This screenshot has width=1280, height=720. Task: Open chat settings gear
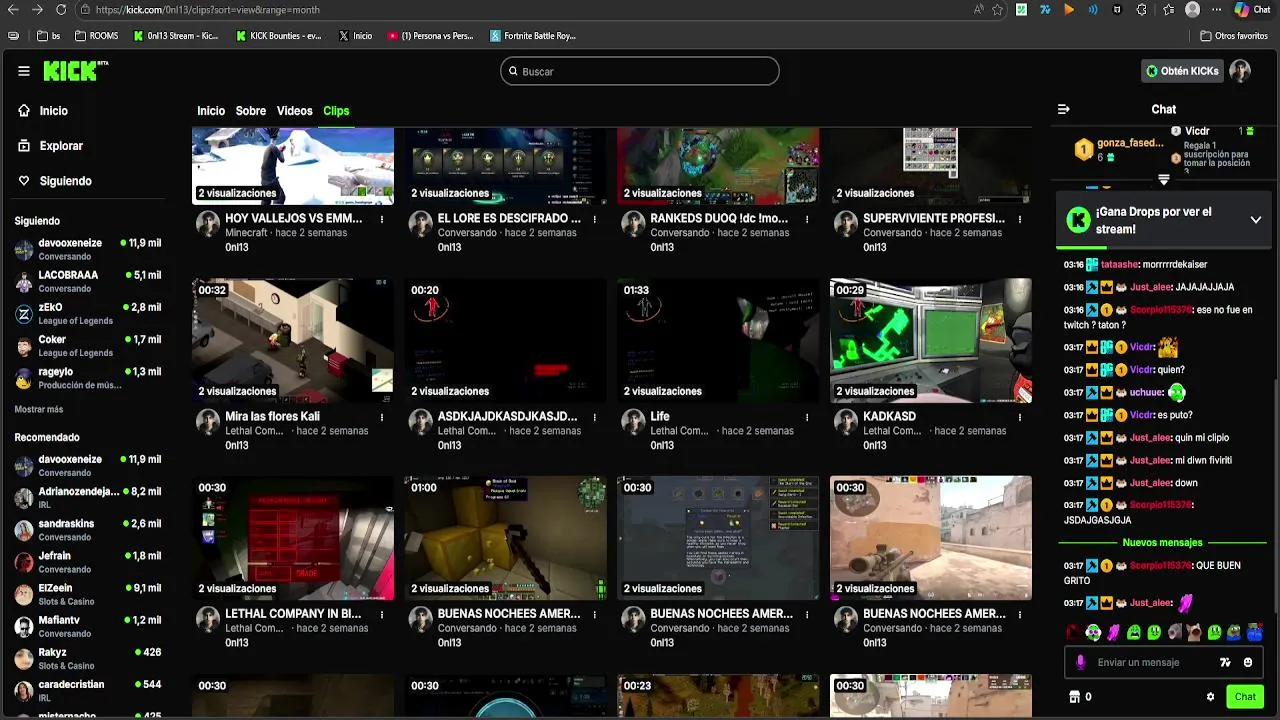point(1210,697)
